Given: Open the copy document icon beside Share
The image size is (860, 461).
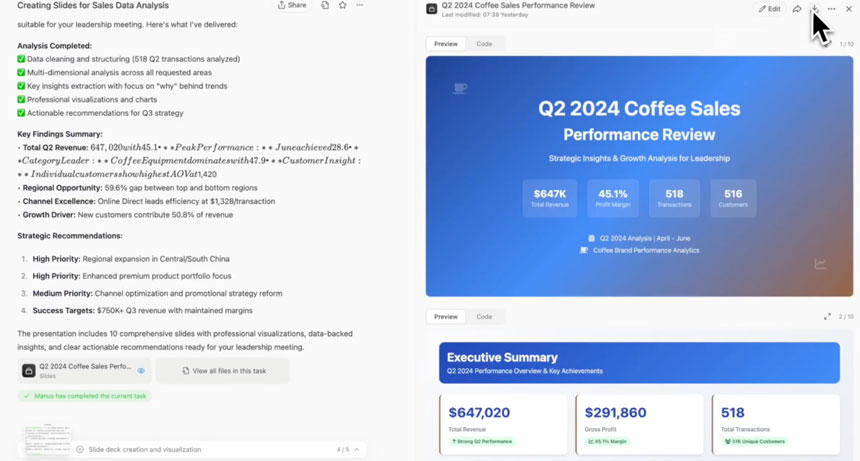Looking at the screenshot, I should tap(325, 5).
